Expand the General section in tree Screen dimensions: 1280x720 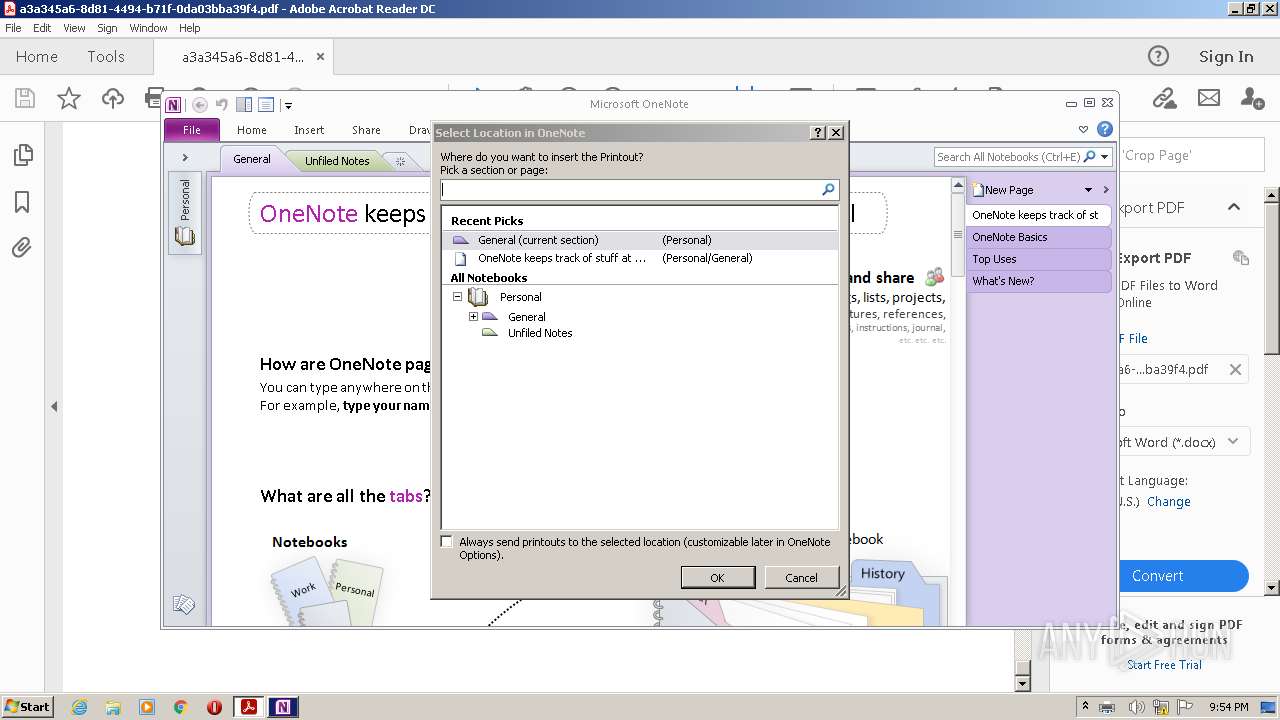(474, 317)
